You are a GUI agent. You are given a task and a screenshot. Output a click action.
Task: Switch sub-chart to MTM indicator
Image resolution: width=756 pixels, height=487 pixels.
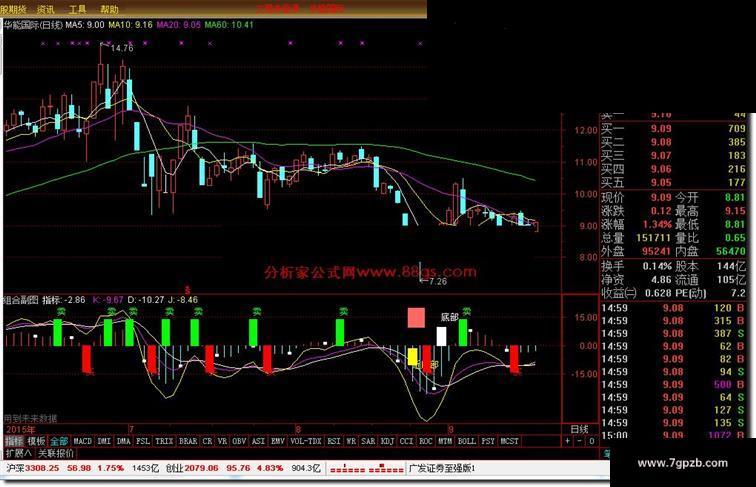[445, 441]
